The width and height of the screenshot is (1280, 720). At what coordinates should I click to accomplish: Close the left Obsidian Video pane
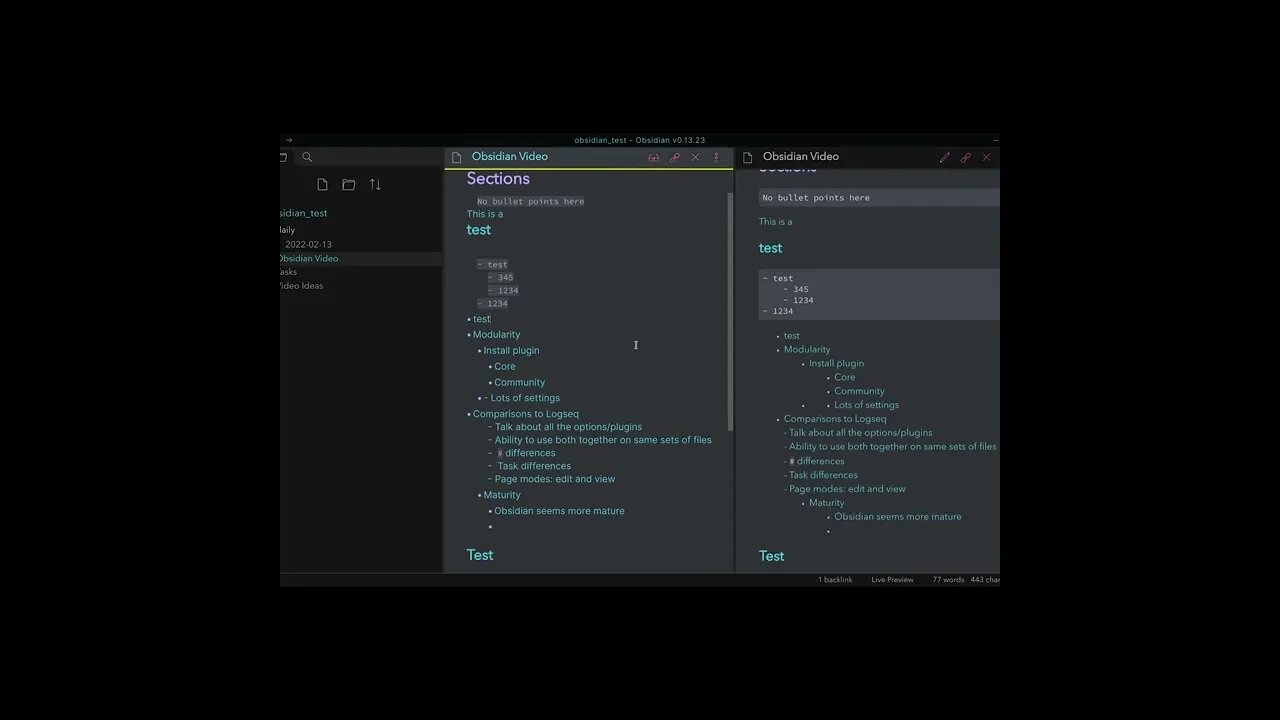tap(696, 157)
